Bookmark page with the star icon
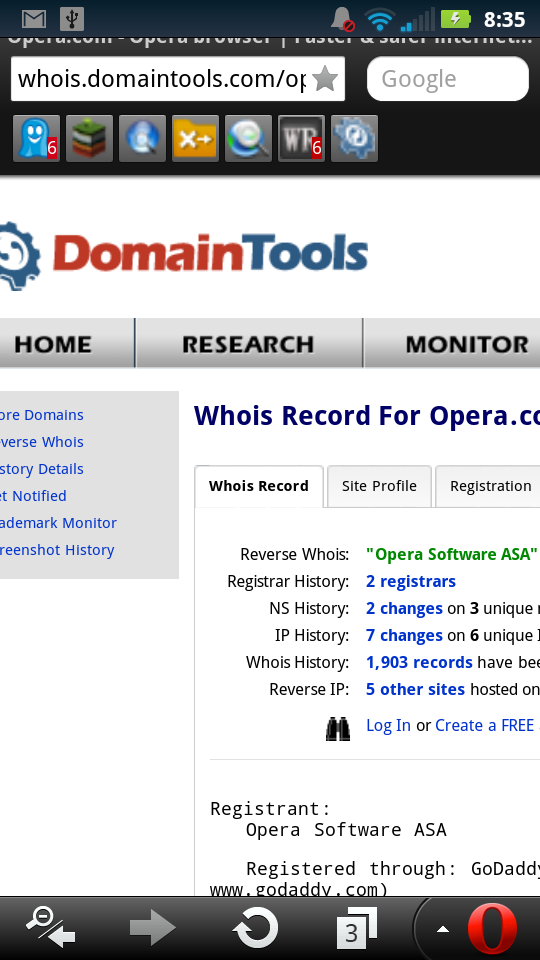The width and height of the screenshot is (540, 960). tap(325, 79)
